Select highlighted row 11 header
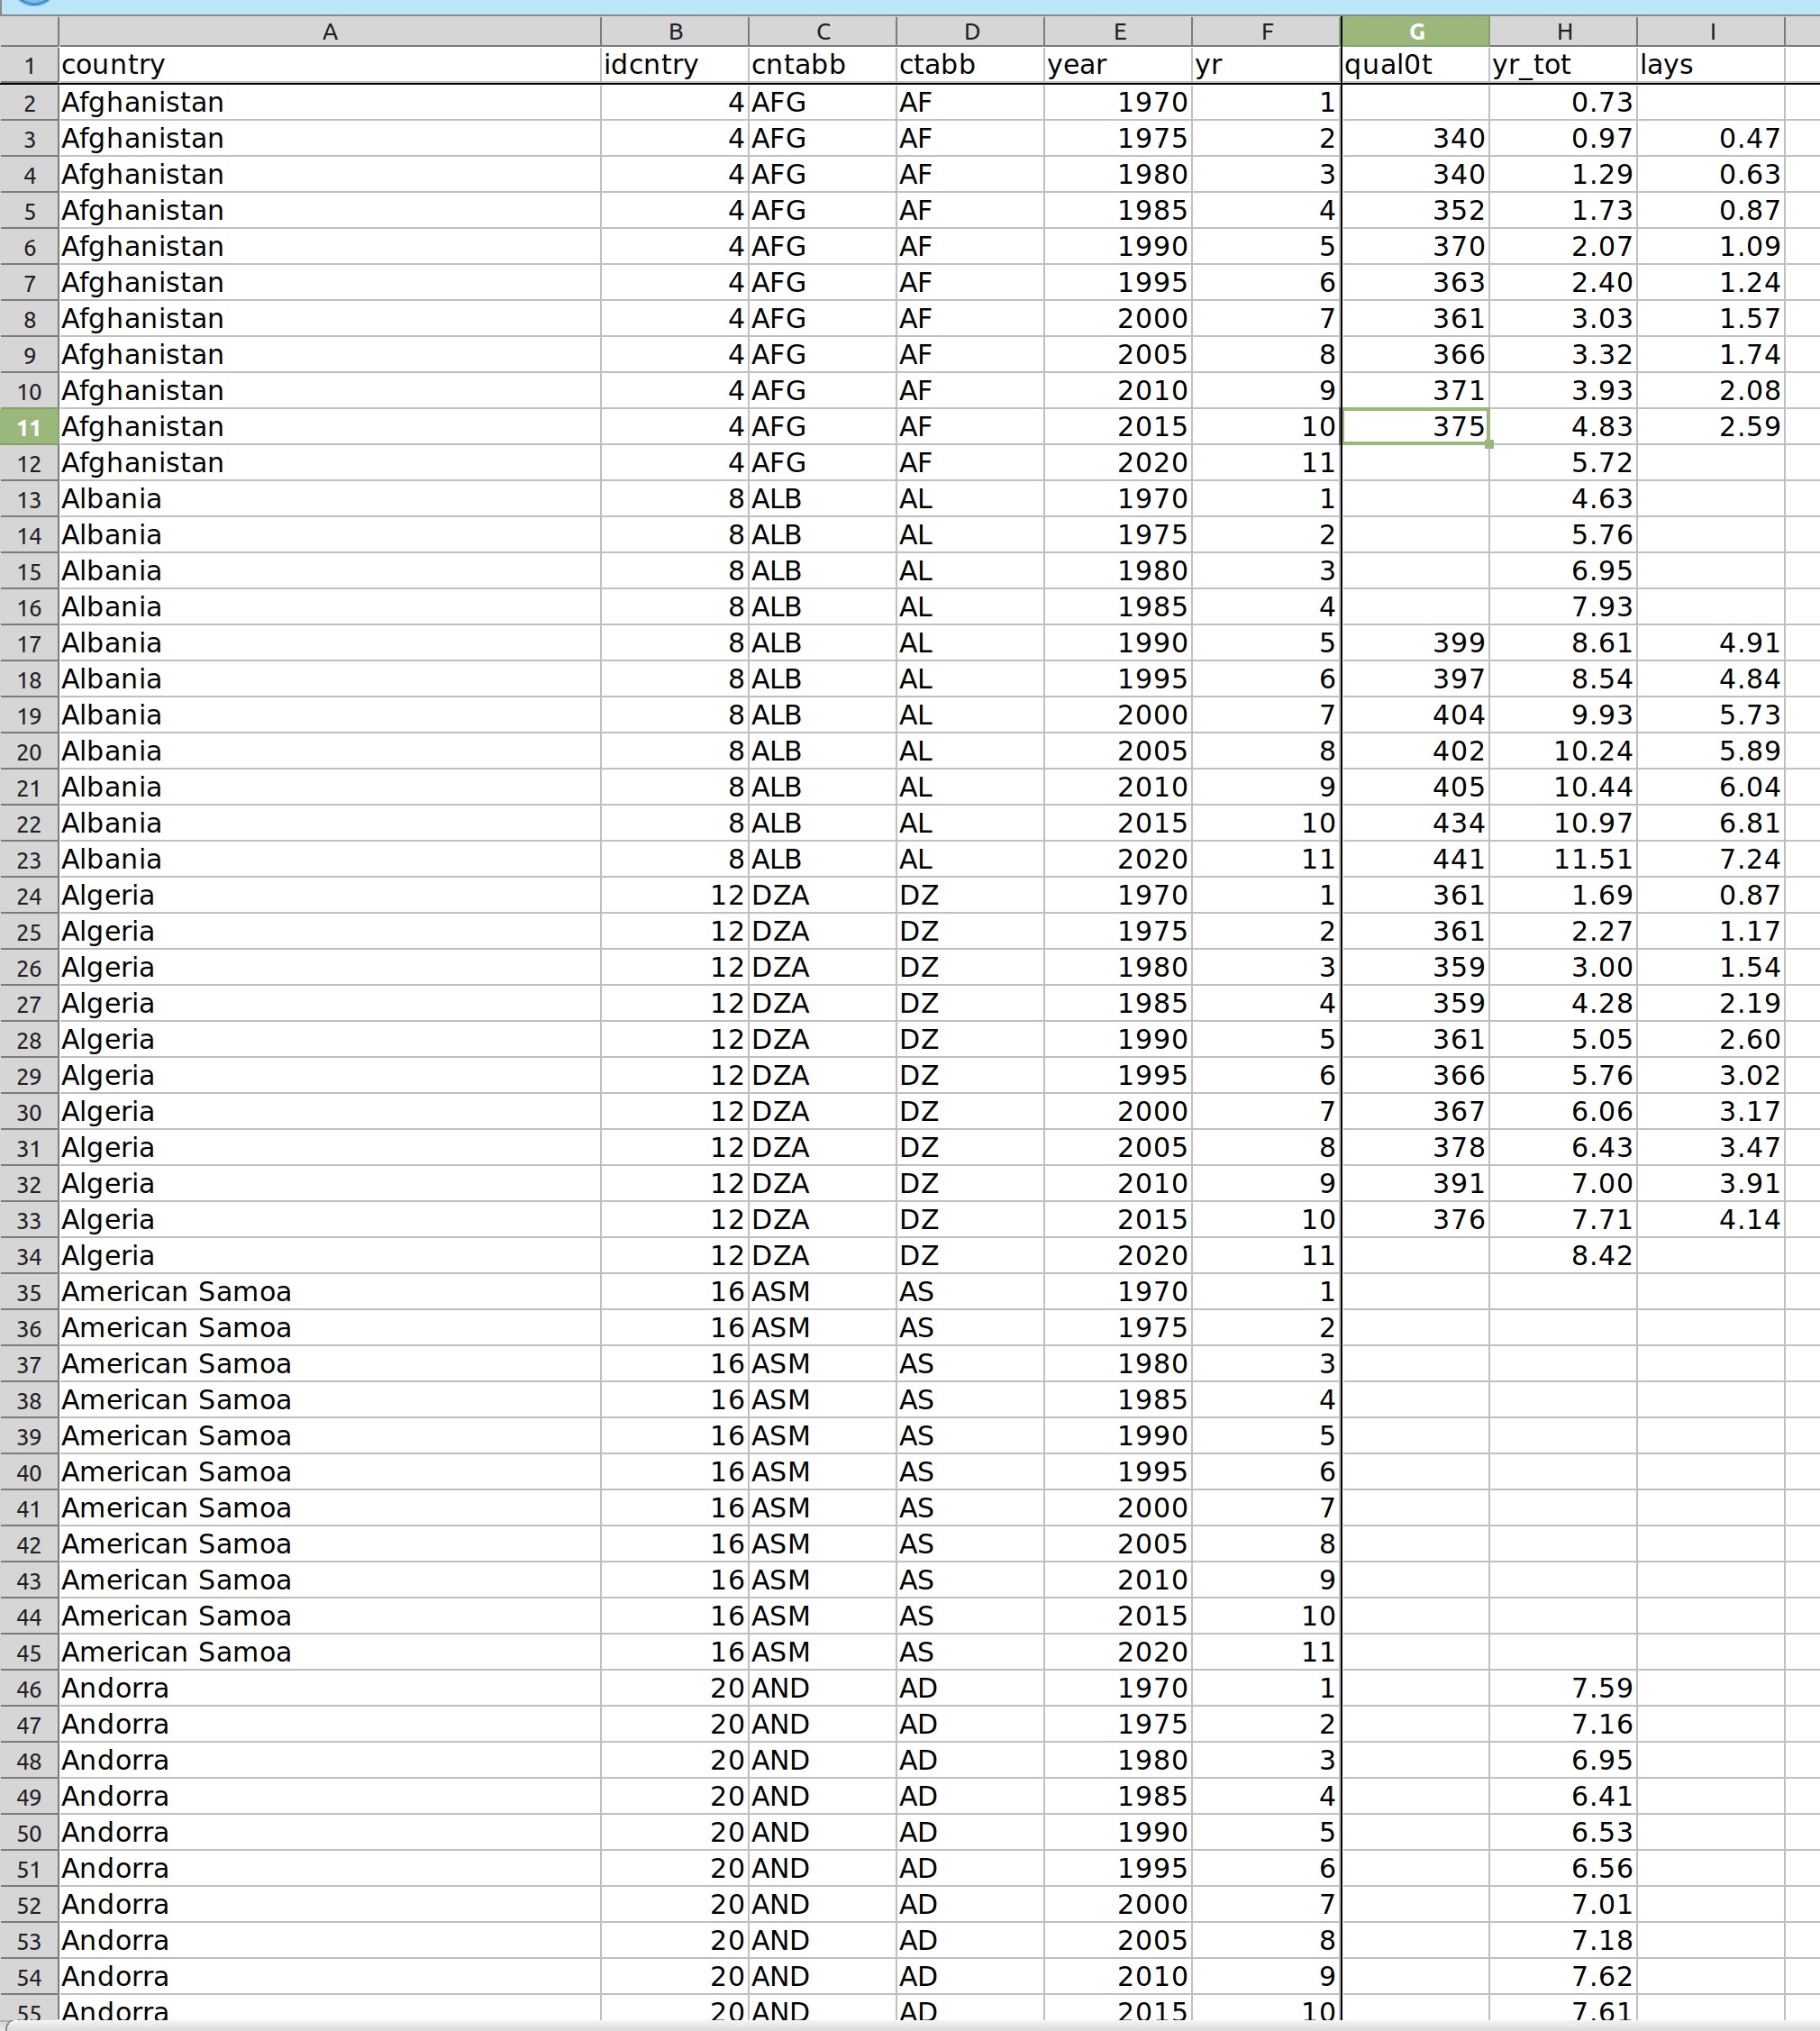 click(x=29, y=427)
